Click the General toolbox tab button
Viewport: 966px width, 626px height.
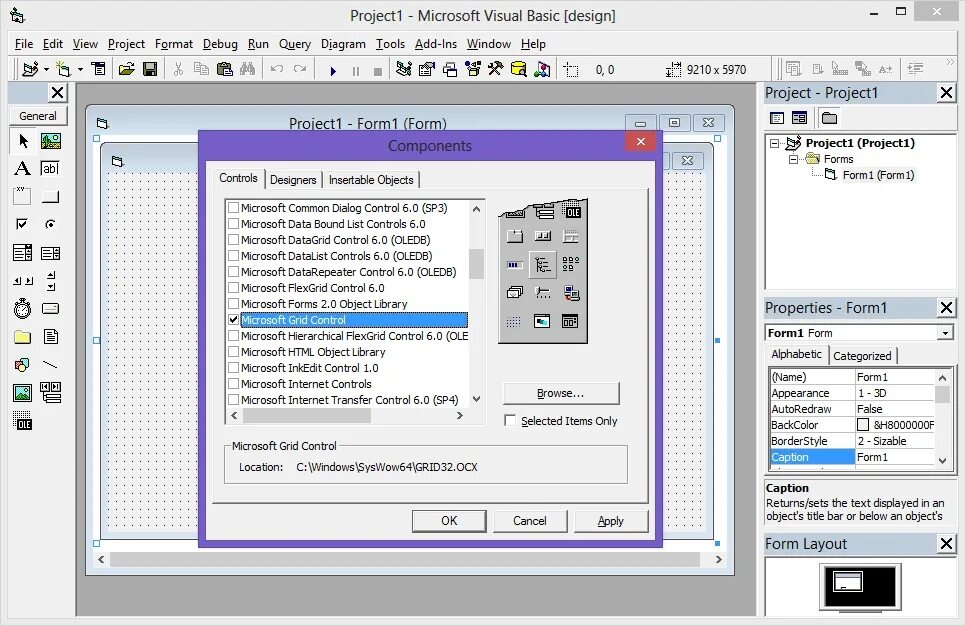coord(38,116)
